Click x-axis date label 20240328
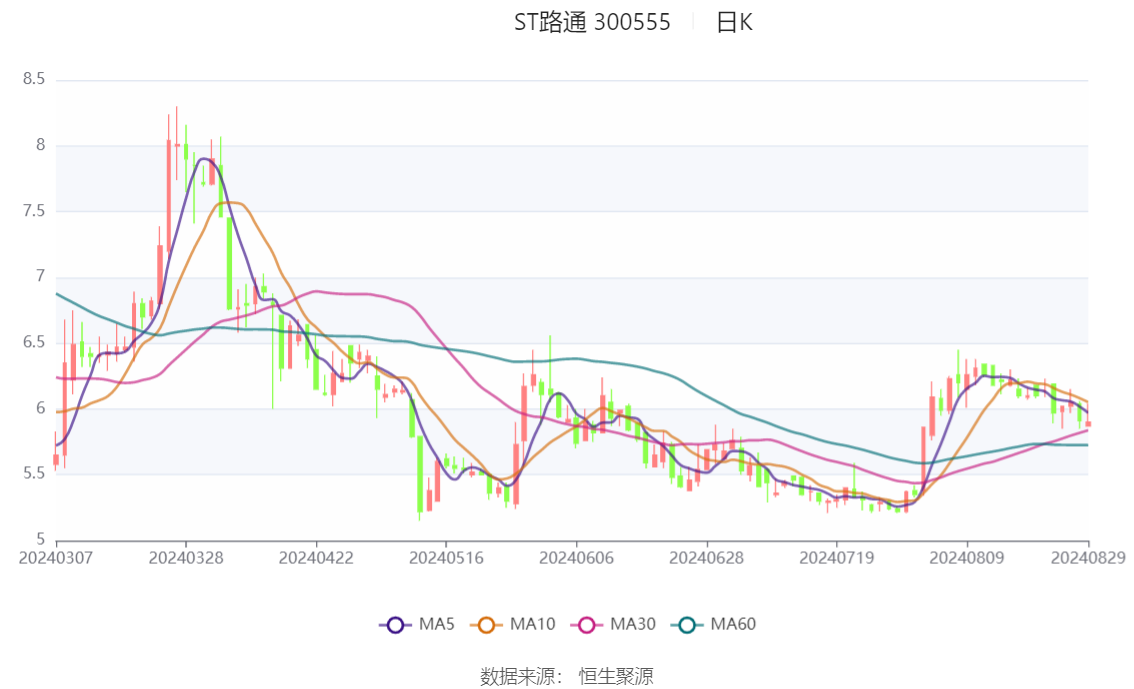1134x689 pixels. click(x=186, y=558)
